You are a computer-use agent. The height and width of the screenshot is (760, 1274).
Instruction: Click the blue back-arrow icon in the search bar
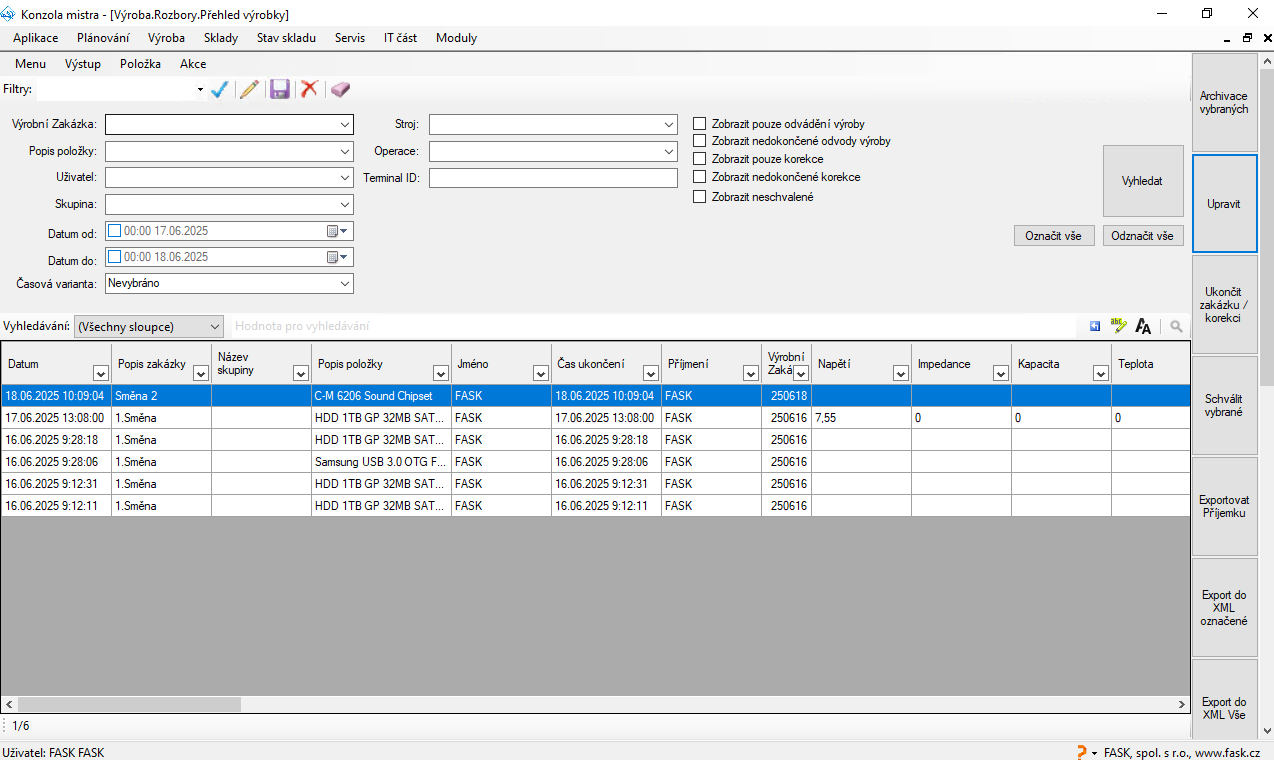[1095, 326]
